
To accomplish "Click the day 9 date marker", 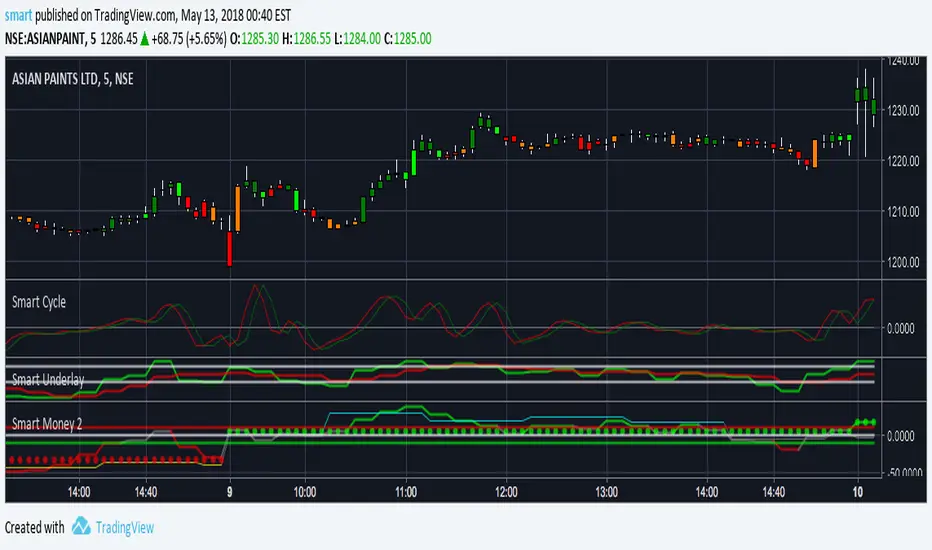I will click(229, 492).
